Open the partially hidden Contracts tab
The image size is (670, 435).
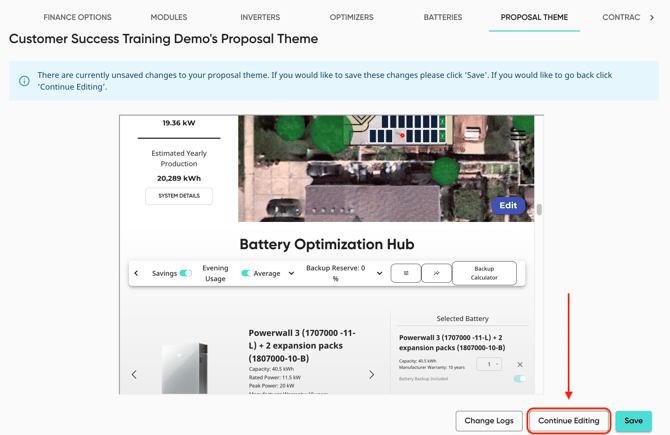coord(621,17)
